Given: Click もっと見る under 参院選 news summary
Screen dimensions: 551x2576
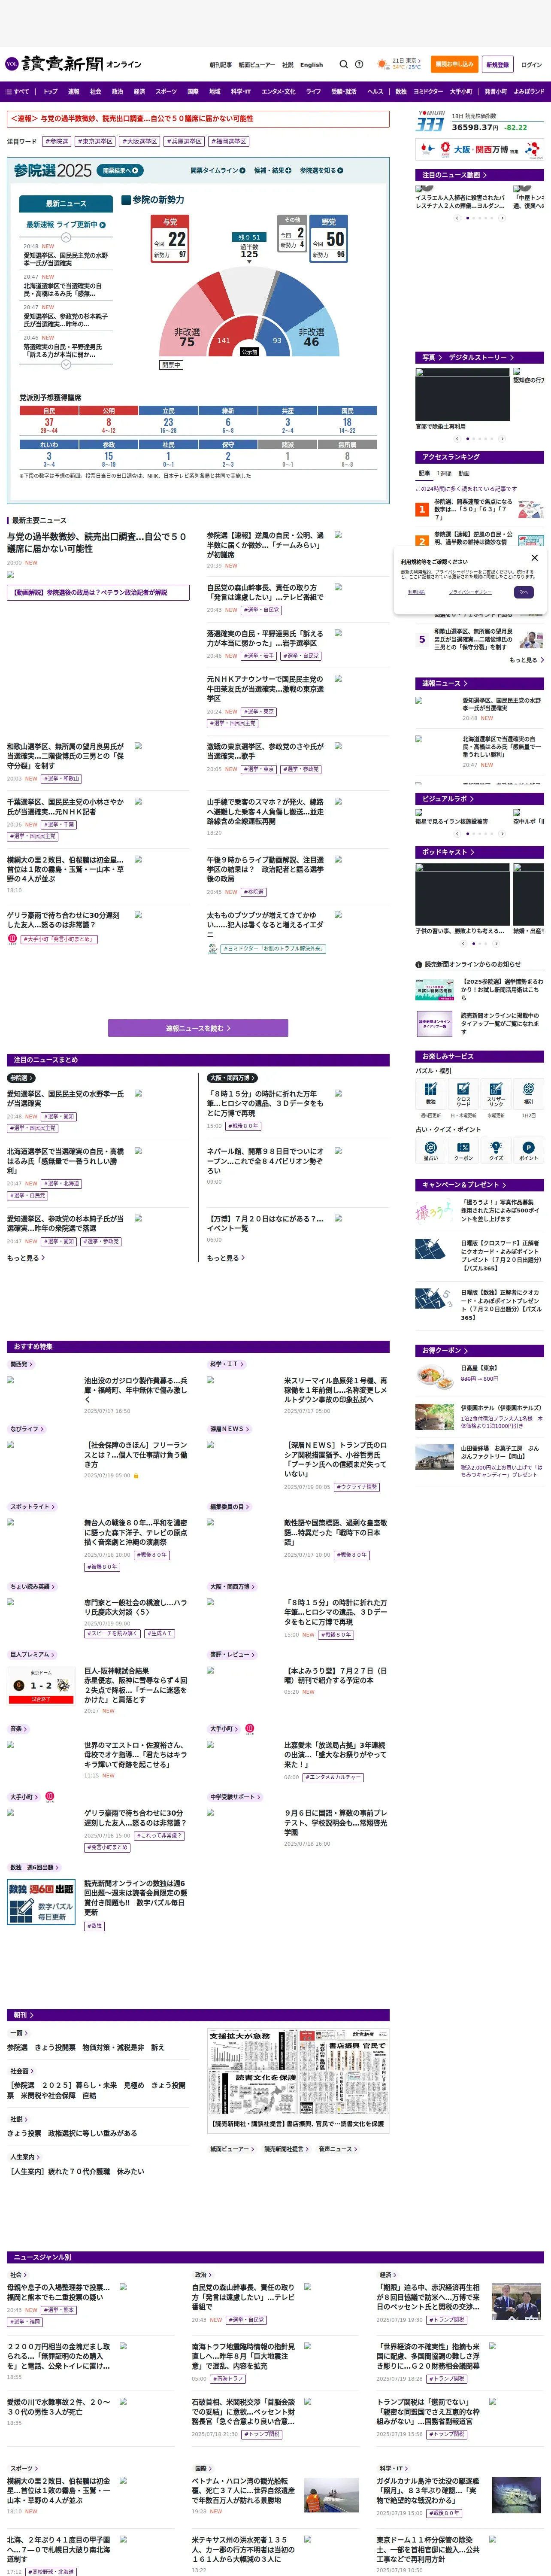Looking at the screenshot, I should tap(26, 1258).
